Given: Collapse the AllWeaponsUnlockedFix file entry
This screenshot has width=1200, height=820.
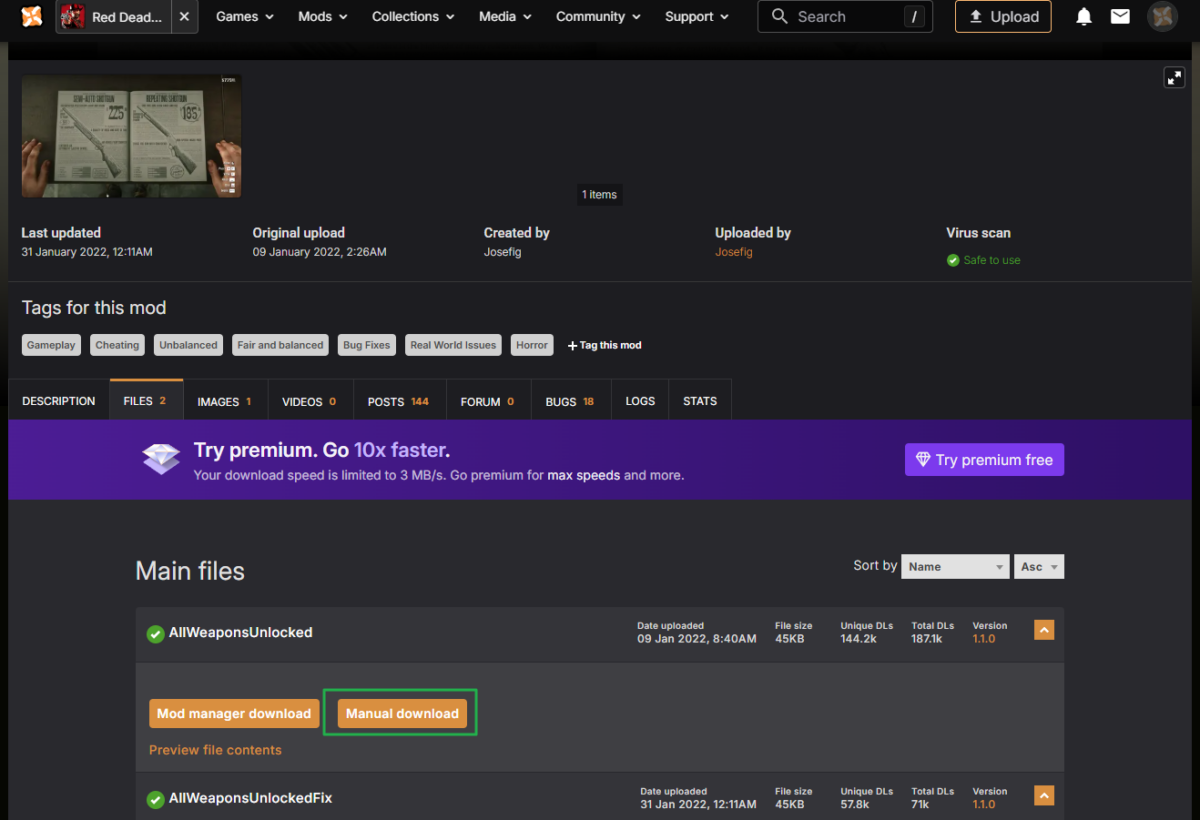Looking at the screenshot, I should coord(1044,796).
